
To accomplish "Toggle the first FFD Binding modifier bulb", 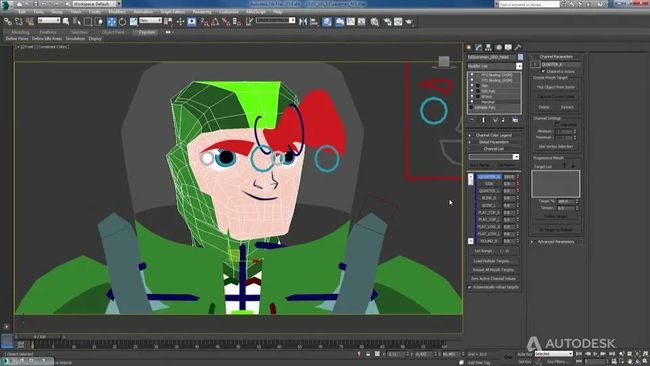I will click(x=472, y=75).
